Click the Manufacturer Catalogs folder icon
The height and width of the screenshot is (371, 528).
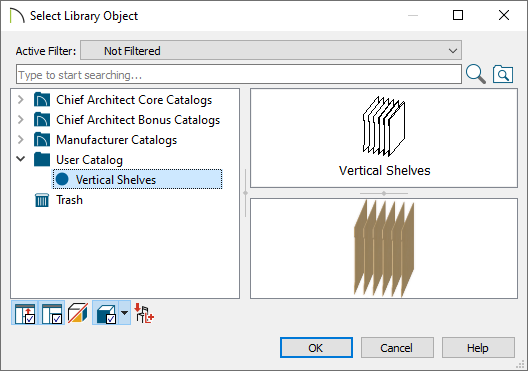tap(42, 140)
